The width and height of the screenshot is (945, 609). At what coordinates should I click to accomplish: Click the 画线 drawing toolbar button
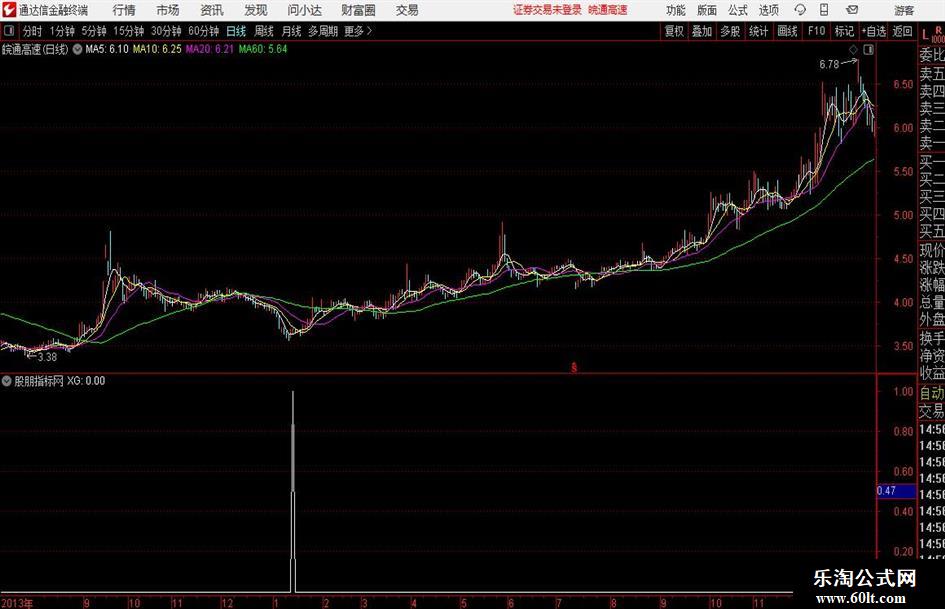pyautogui.click(x=787, y=31)
